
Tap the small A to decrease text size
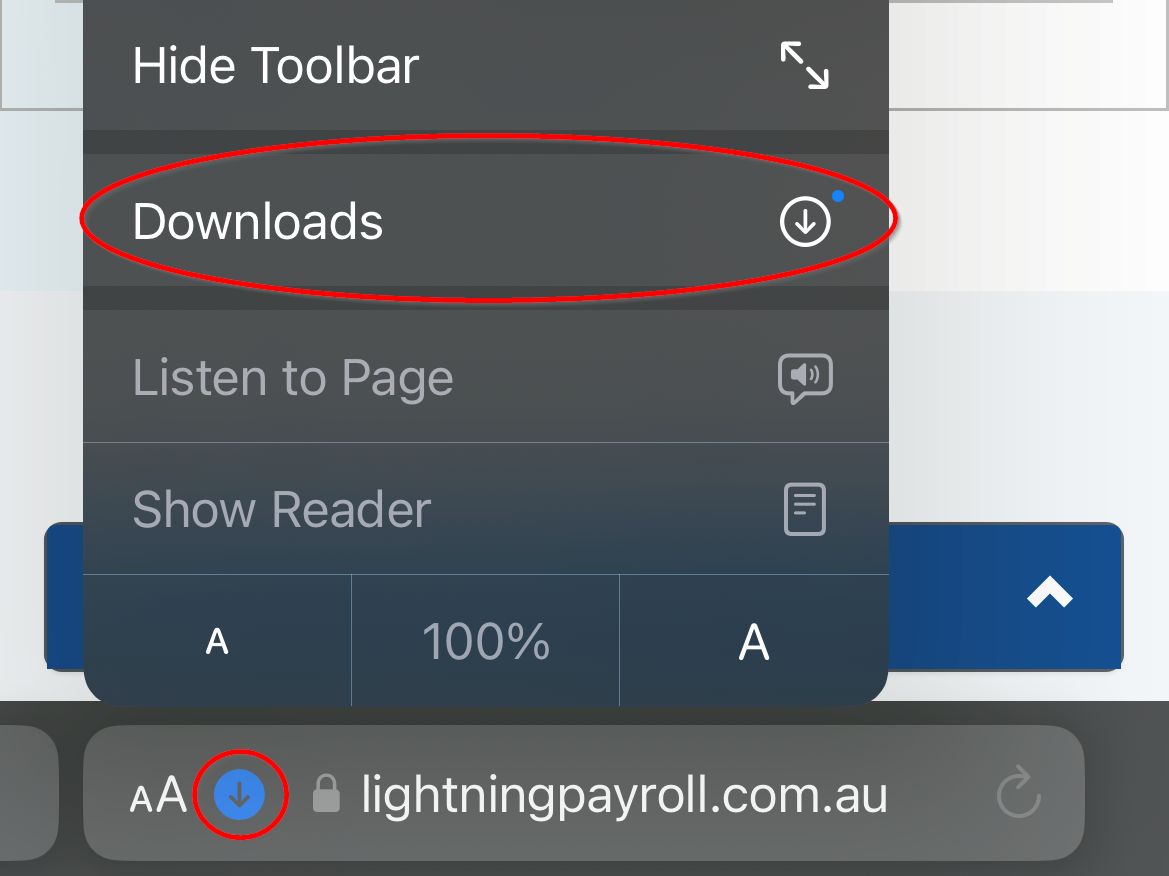(x=217, y=641)
